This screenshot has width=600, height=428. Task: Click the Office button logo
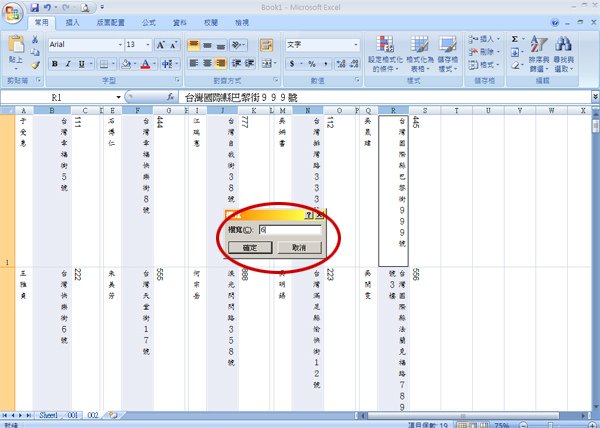click(13, 13)
